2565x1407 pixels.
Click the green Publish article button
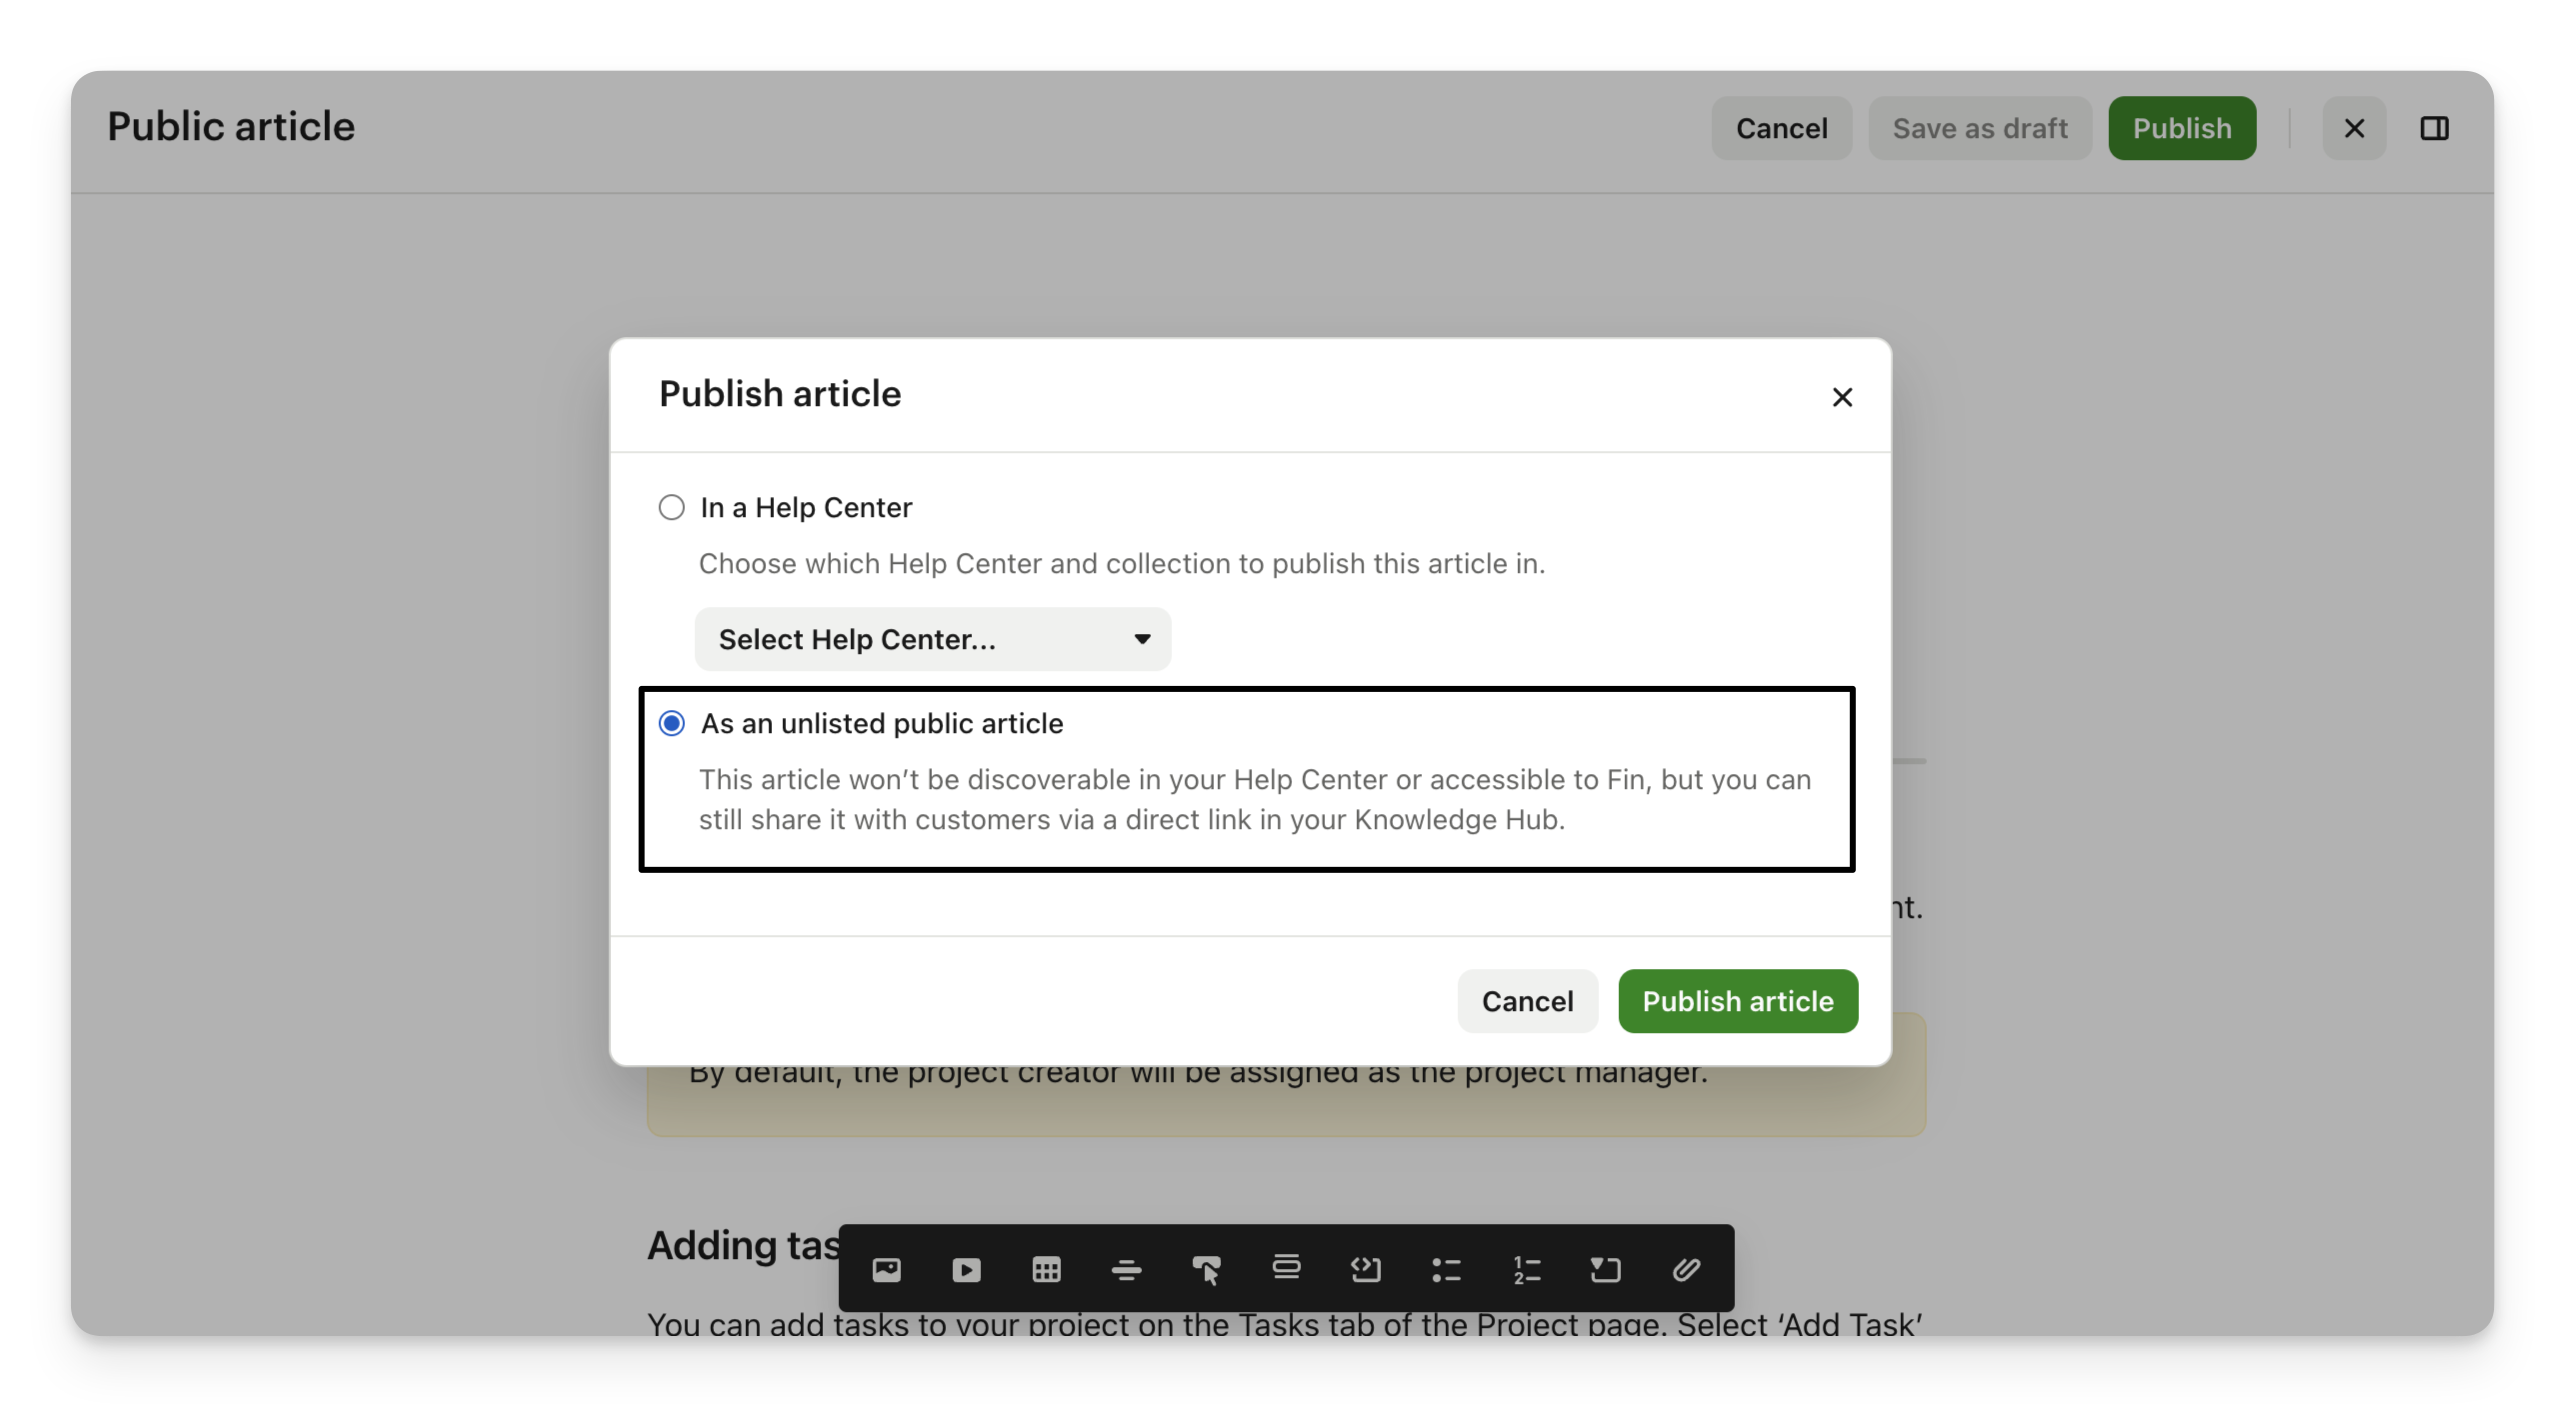[x=1738, y=1001]
